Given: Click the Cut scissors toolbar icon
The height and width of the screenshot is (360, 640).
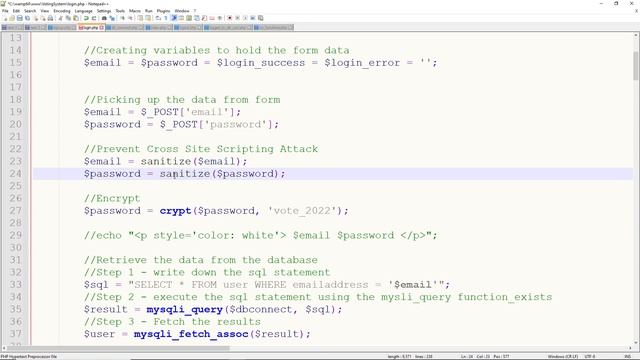Looking at the screenshot, I should tap(60, 18).
